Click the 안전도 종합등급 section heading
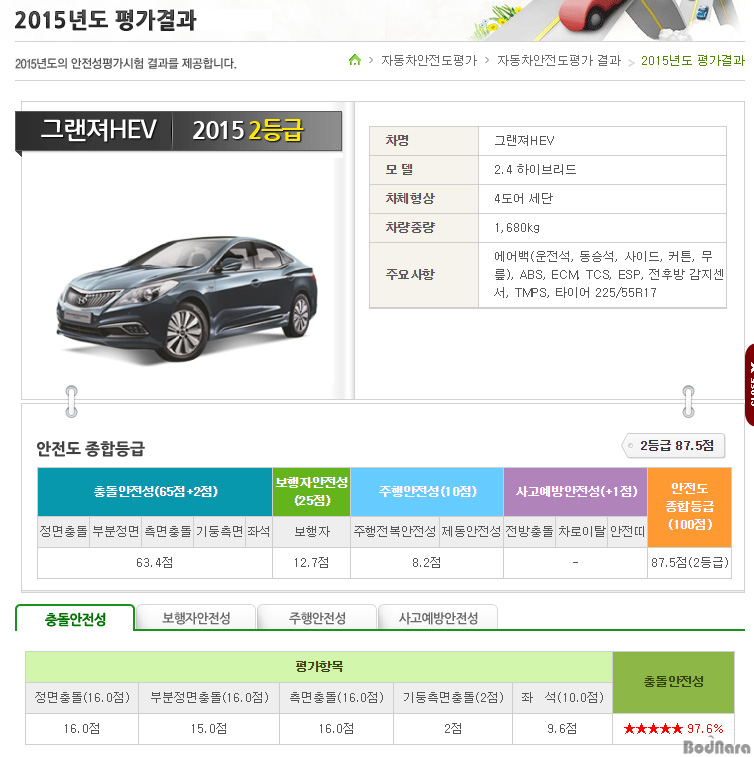Viewport: 754px width, 757px height. click(x=91, y=449)
